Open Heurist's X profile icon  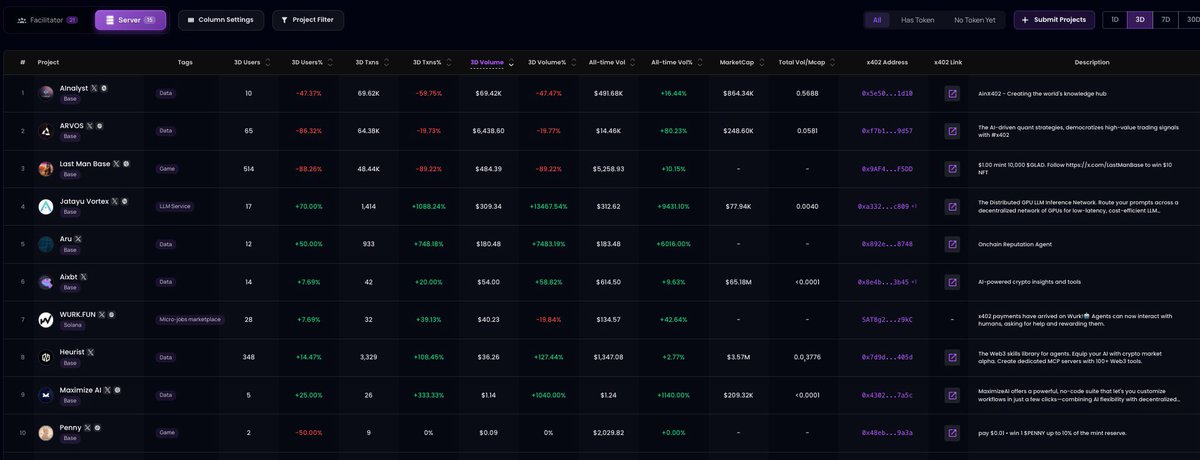(90, 352)
